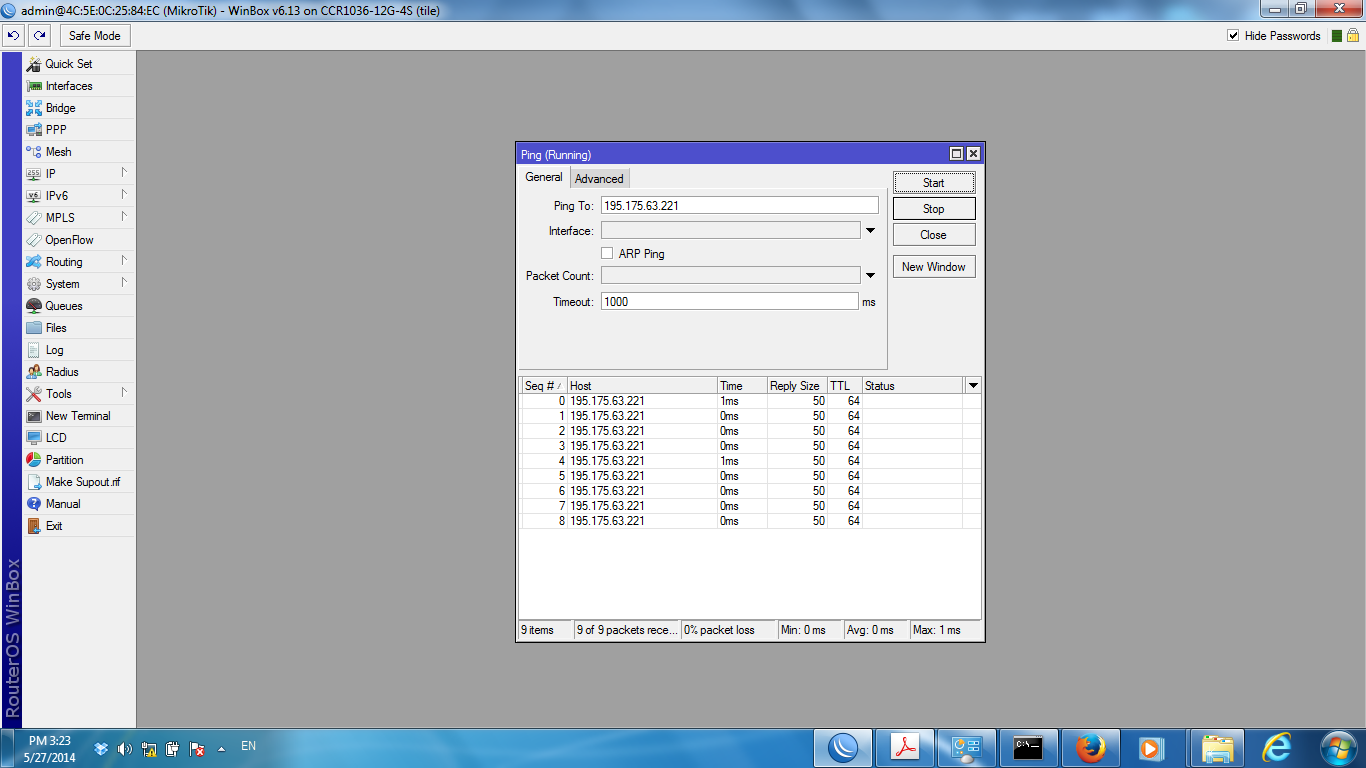Click the EN language indicator in taskbar
The image size is (1366, 768).
pos(249,746)
